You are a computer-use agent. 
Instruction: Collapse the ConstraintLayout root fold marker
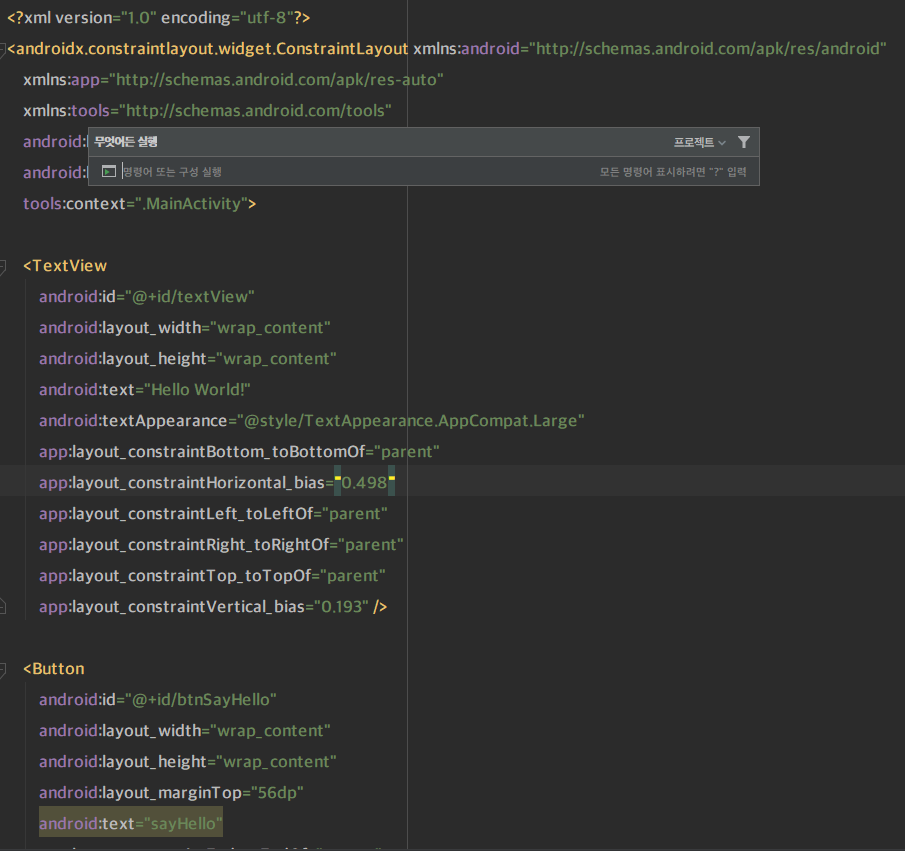(x=3, y=49)
